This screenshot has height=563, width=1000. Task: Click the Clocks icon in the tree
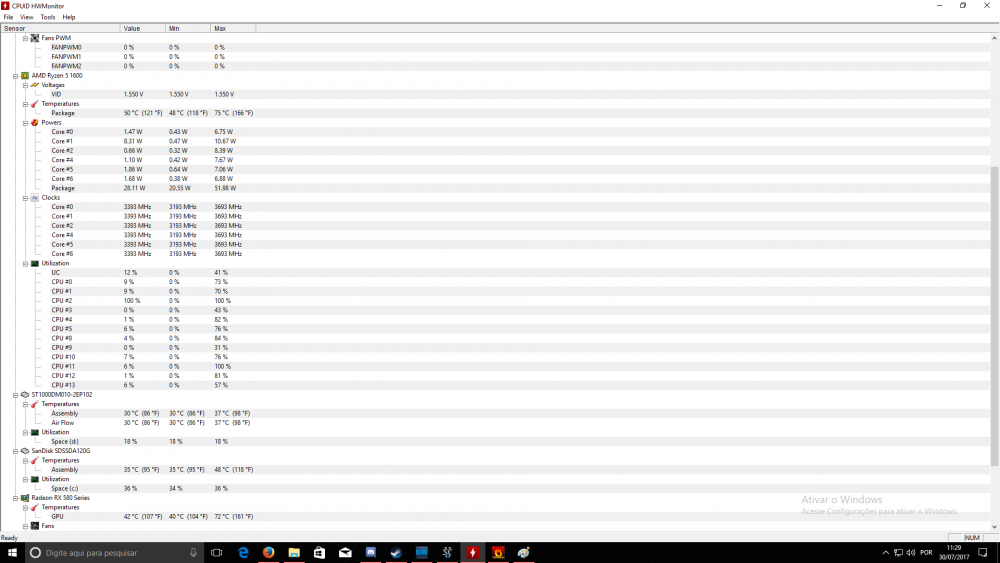(35, 198)
